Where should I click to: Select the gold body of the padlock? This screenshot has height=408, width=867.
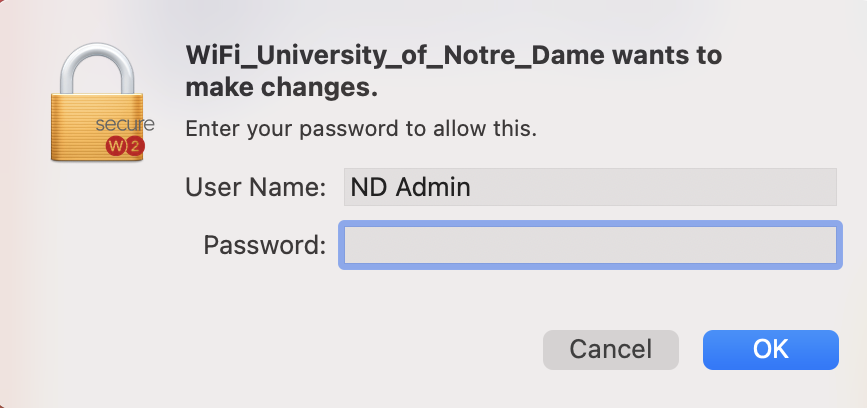coord(97,127)
